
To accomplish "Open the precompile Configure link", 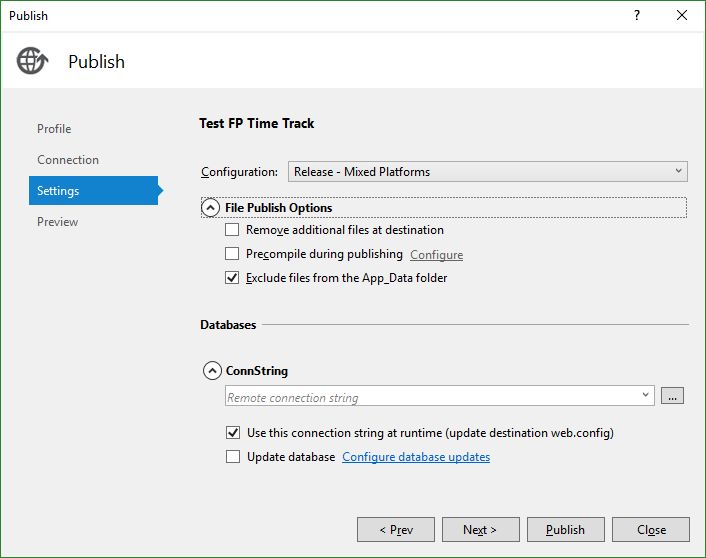I will (x=436, y=255).
